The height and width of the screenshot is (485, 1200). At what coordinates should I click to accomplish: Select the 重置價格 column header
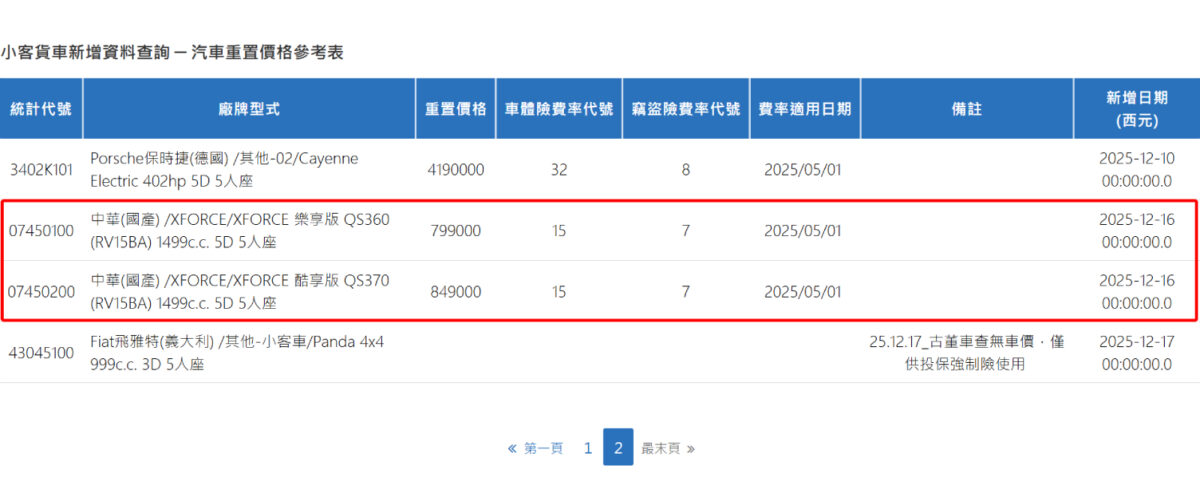point(456,109)
